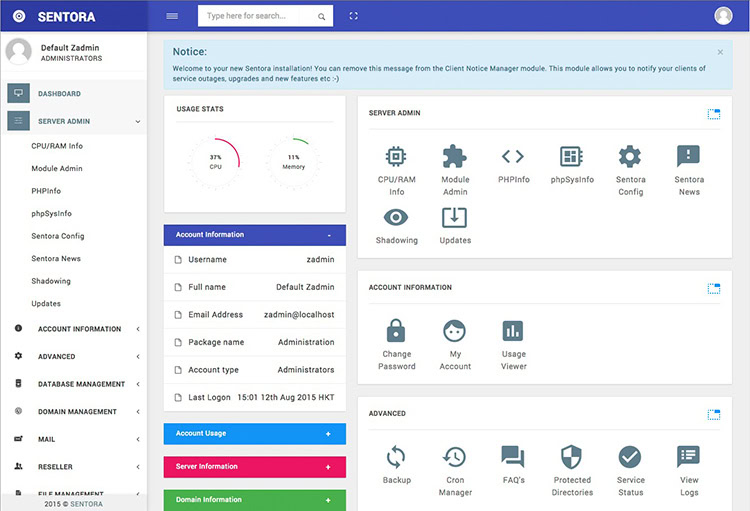Screen dimensions: 750x511
Task: Click the Memory usage gauge
Action: [x=293, y=162]
